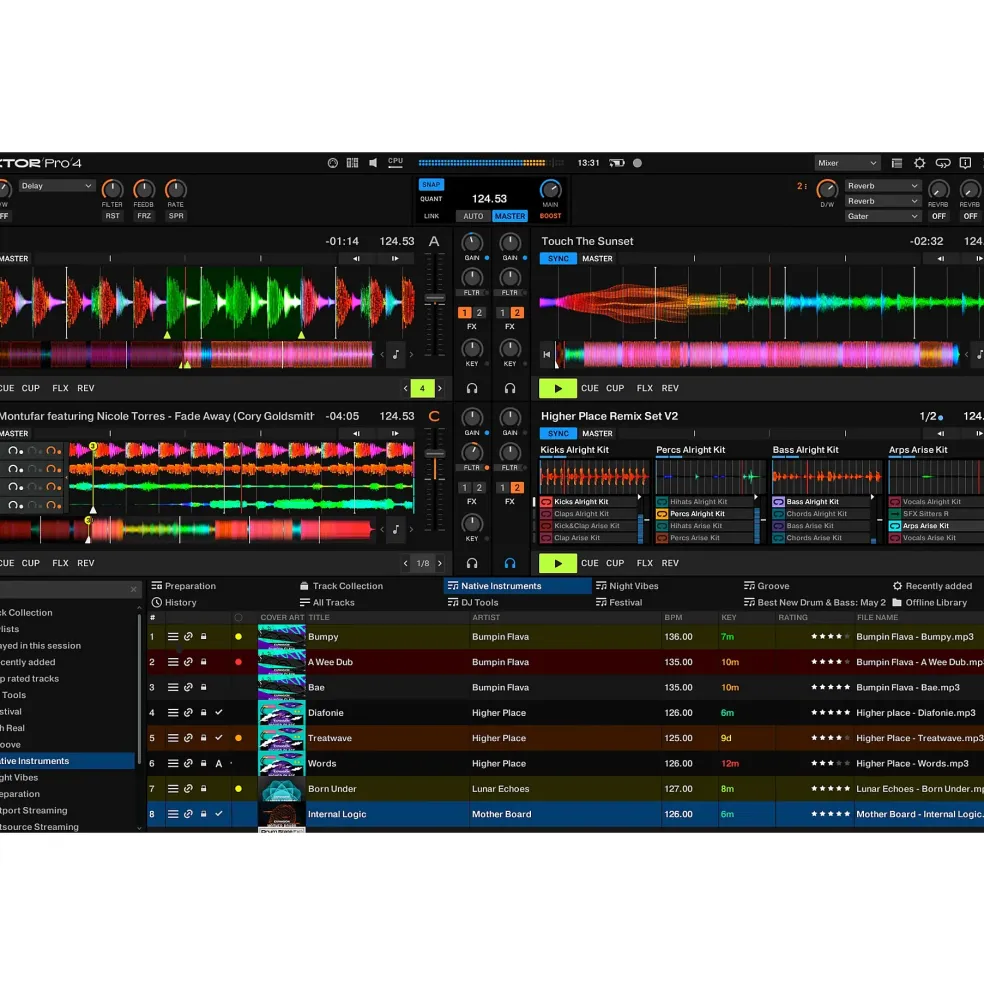The image size is (984, 985).
Task: Click the lock icon on Bumpy row
Action: [x=204, y=636]
